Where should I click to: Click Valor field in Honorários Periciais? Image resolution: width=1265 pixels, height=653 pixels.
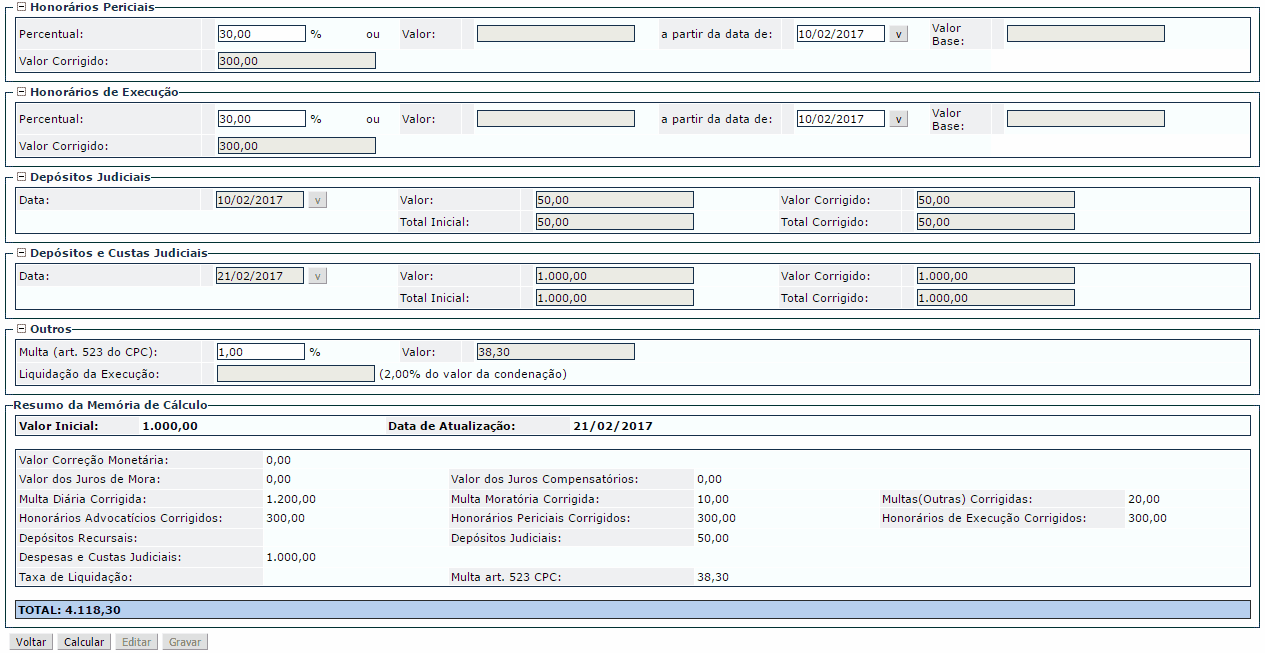pos(556,34)
